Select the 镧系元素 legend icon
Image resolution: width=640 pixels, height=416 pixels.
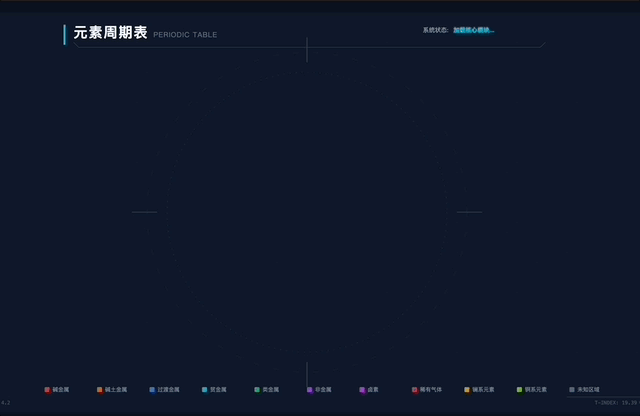pos(467,389)
